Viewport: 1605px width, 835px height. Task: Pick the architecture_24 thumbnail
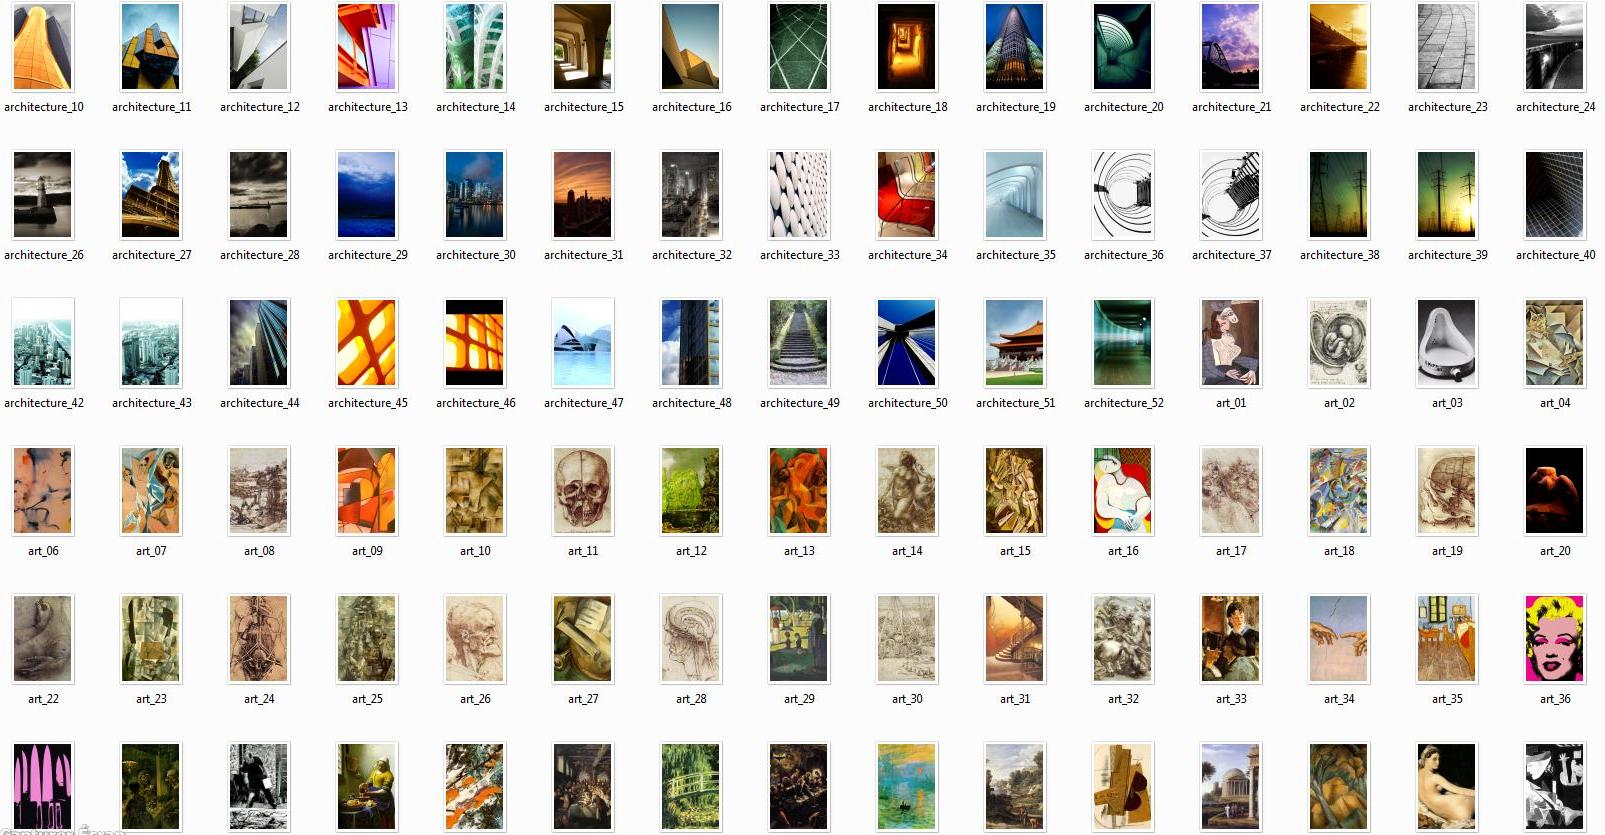tap(1555, 47)
